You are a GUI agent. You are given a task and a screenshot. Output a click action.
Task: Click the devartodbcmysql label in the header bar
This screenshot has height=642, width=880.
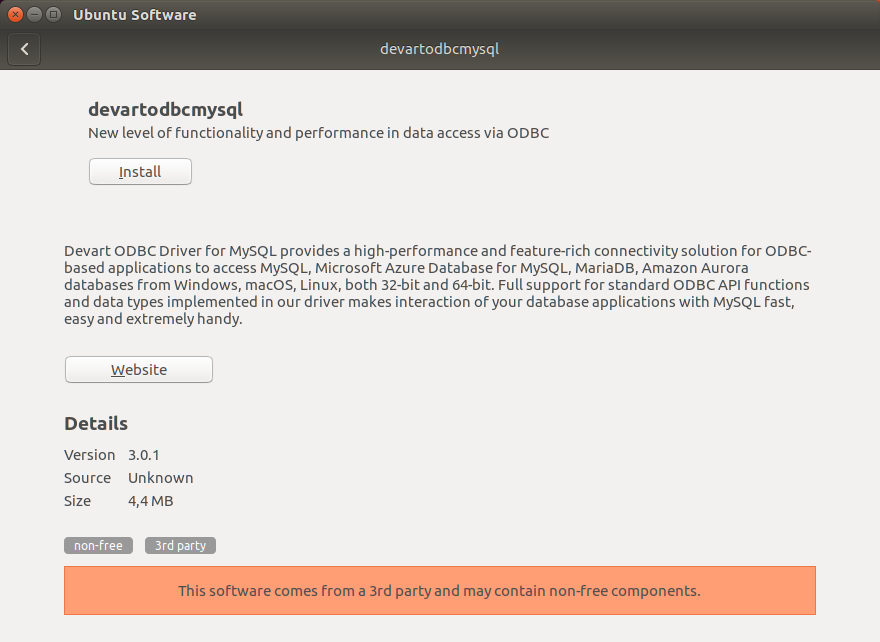coord(440,48)
